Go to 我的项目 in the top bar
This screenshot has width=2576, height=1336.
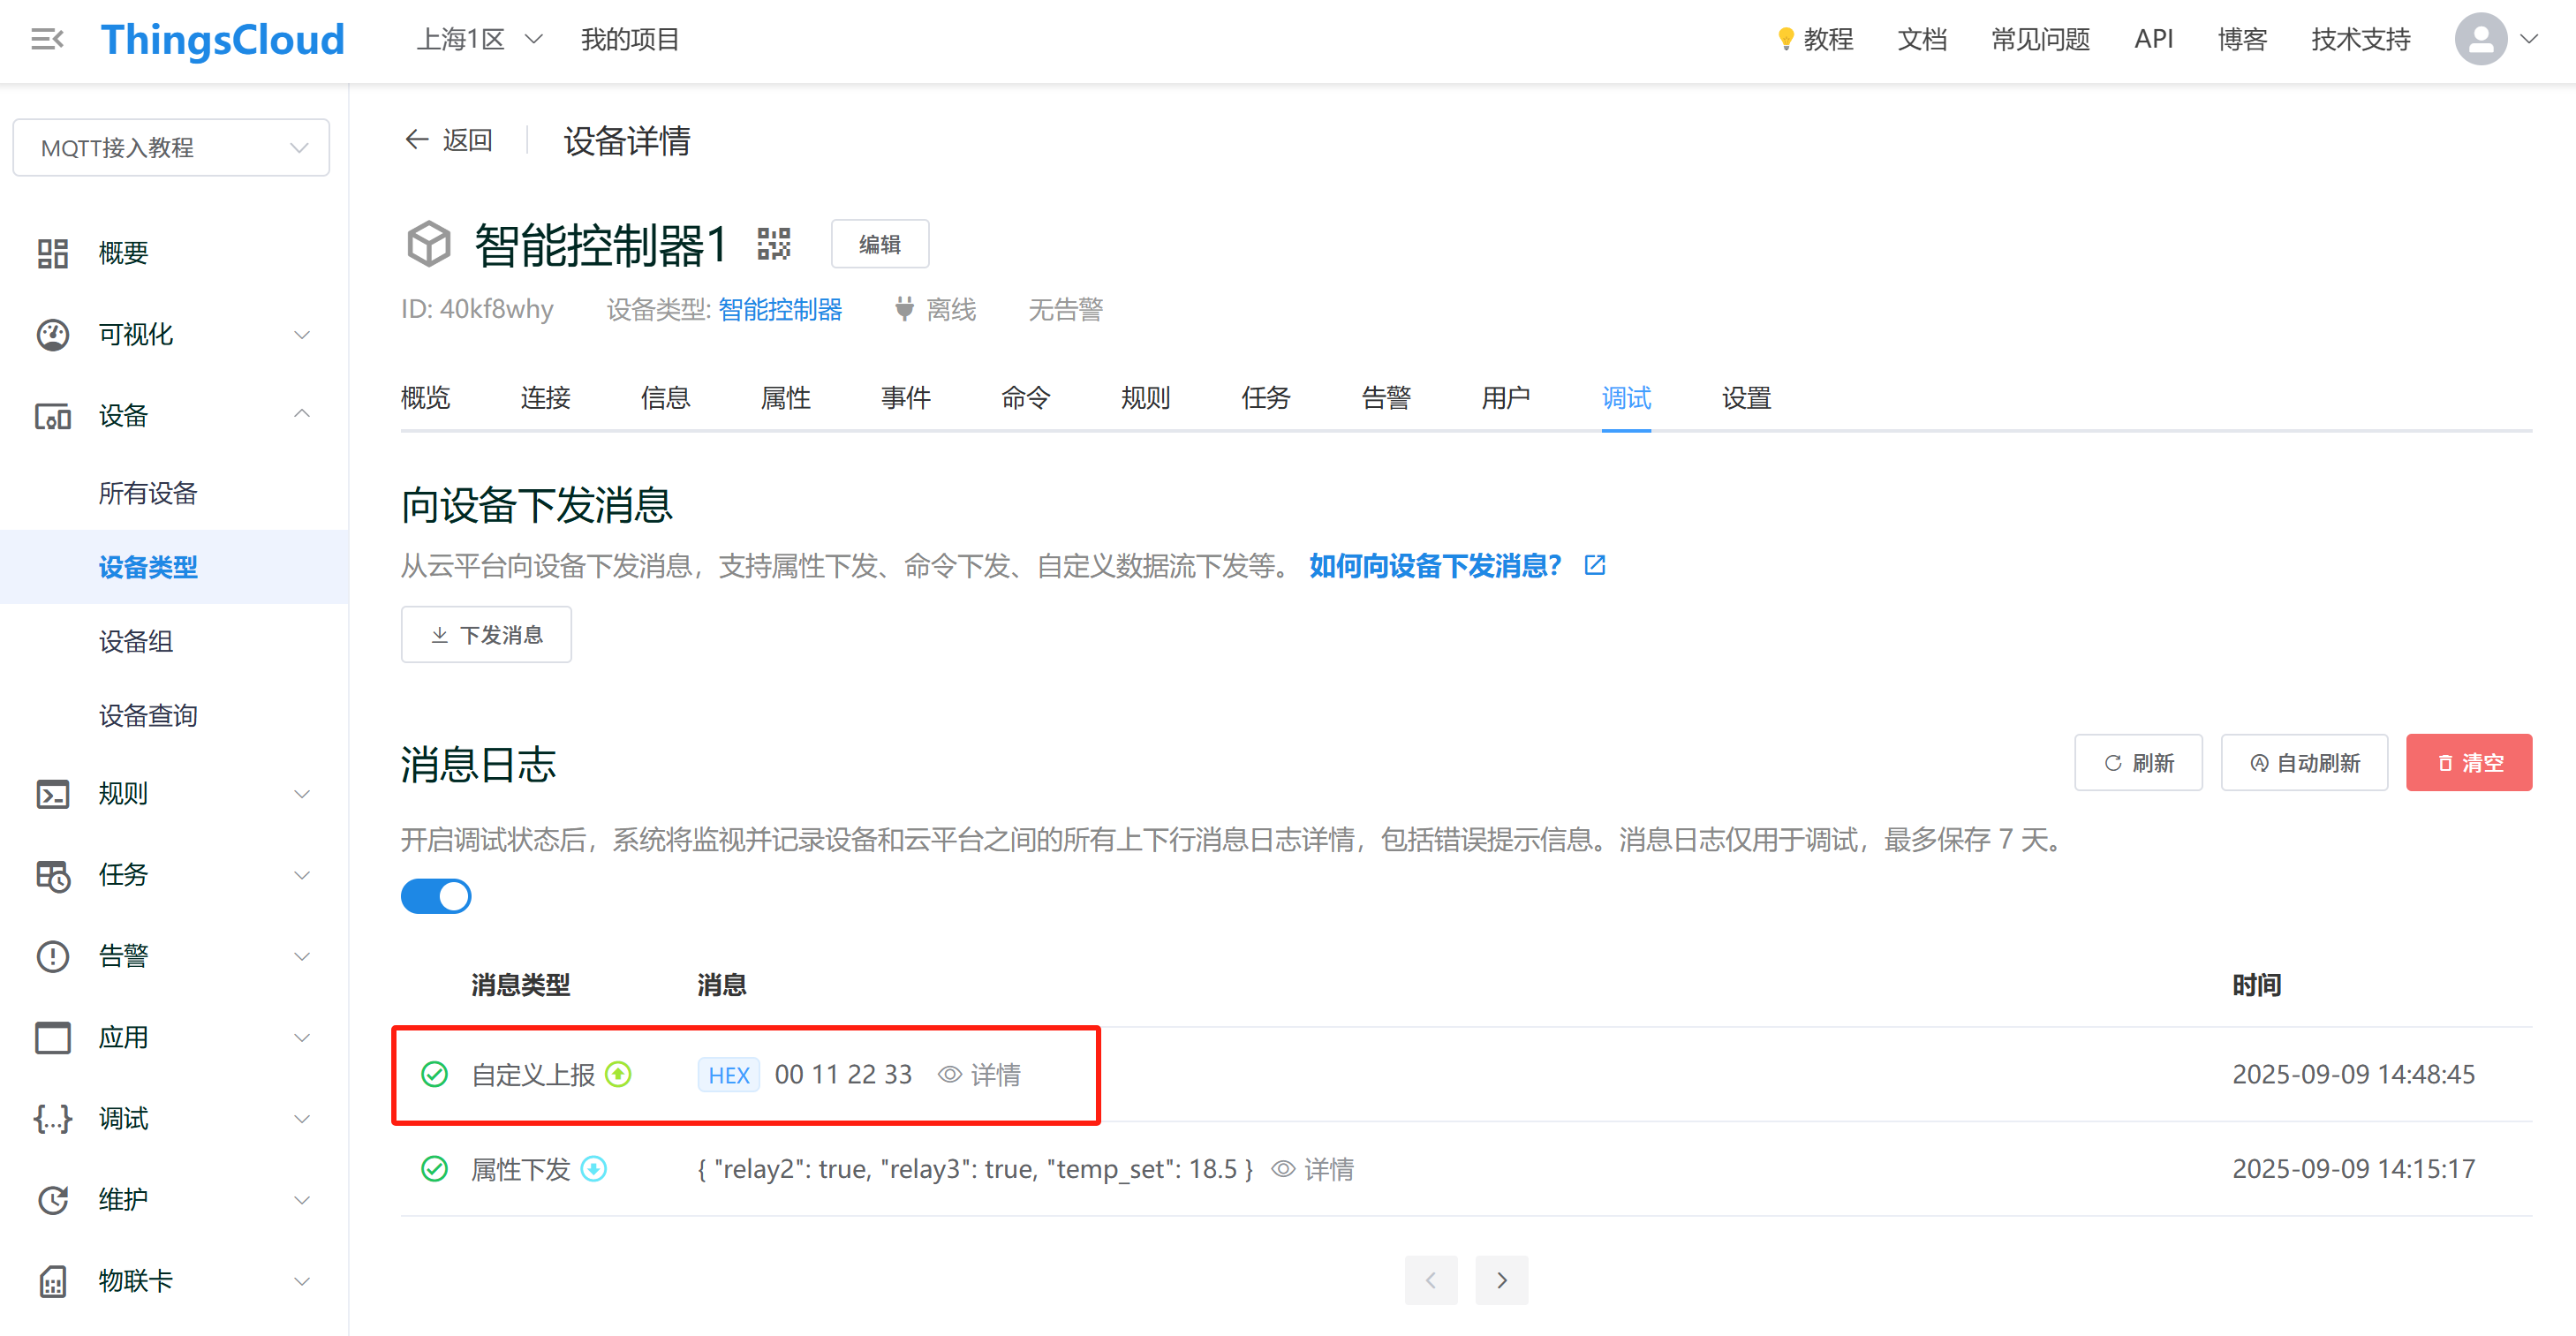coord(630,39)
